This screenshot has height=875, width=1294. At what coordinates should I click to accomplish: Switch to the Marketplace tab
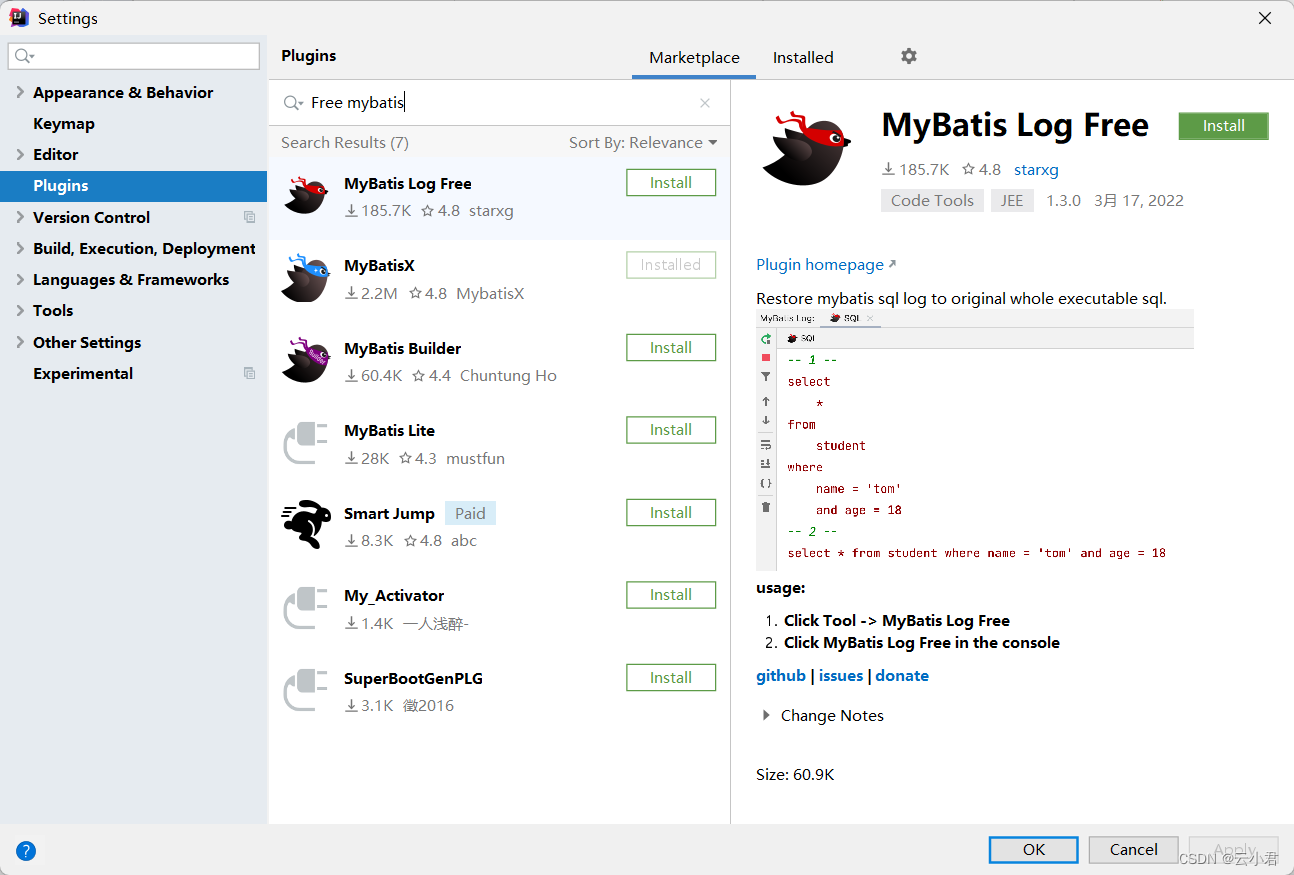pyautogui.click(x=694, y=57)
